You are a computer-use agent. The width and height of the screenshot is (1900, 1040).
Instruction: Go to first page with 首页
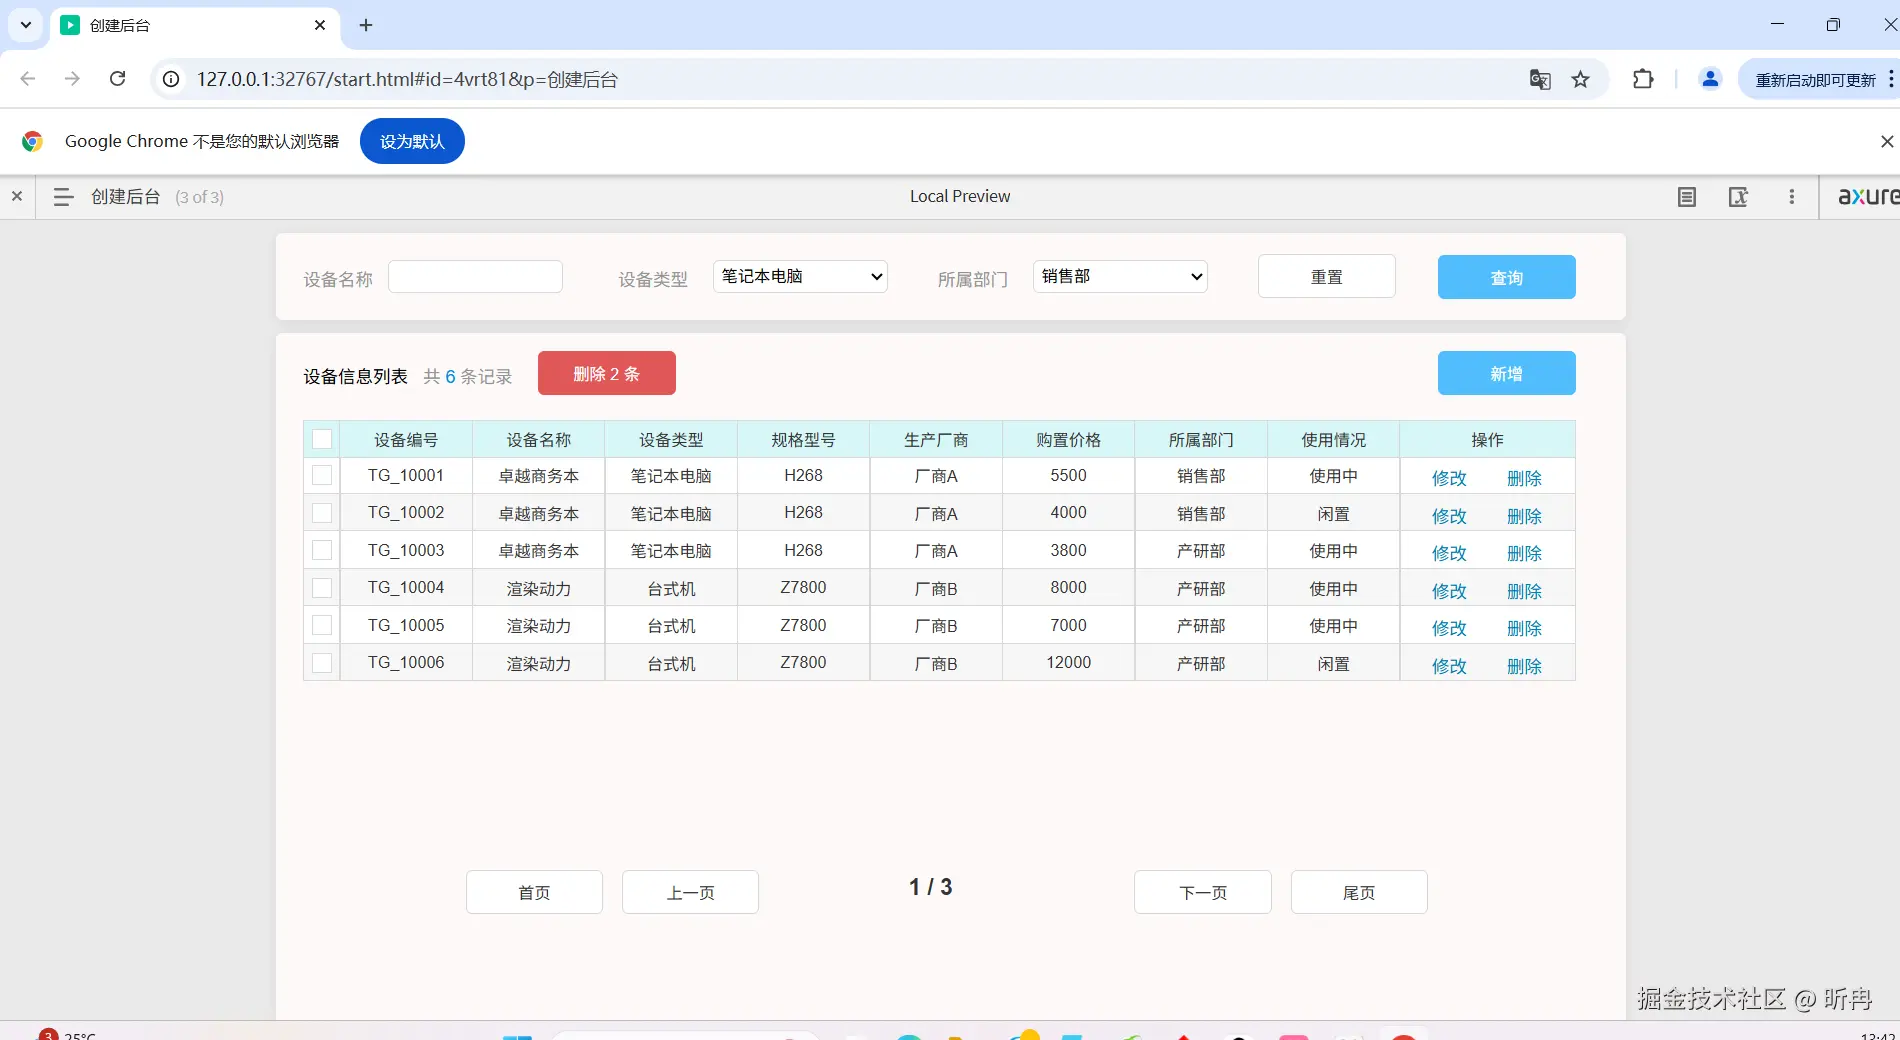[x=534, y=892]
